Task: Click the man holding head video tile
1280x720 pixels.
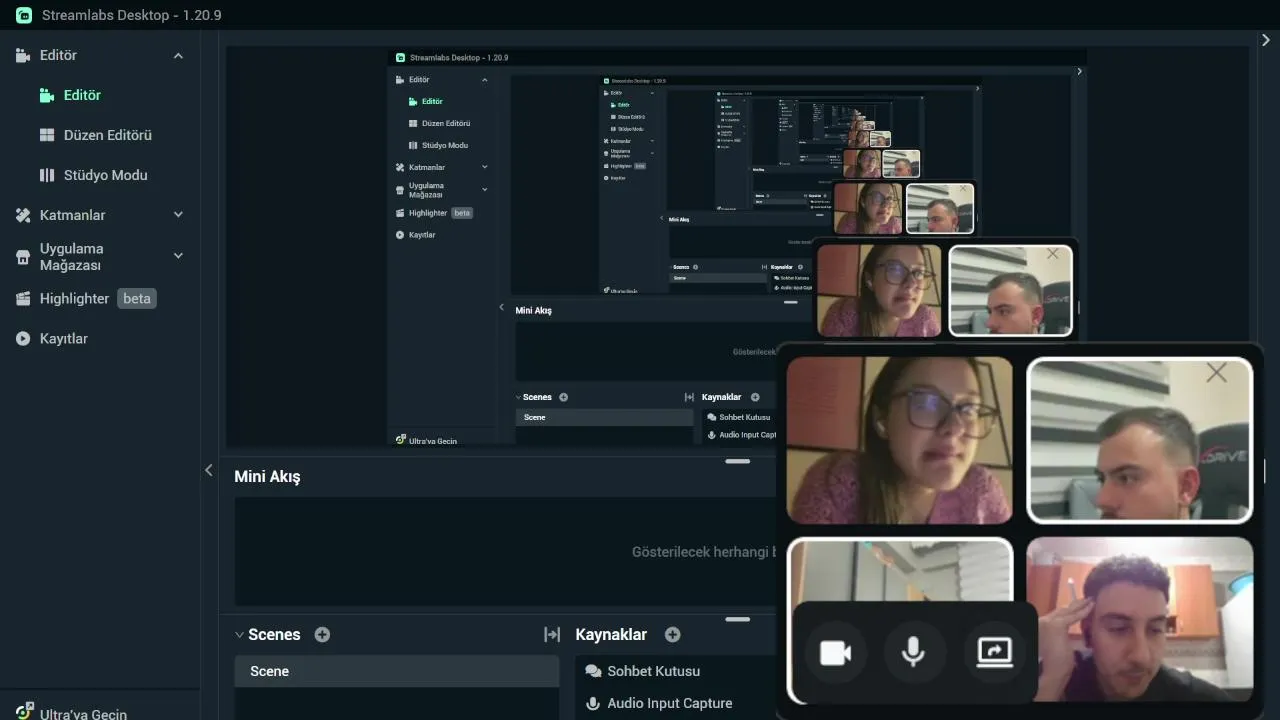Action: click(x=1140, y=619)
